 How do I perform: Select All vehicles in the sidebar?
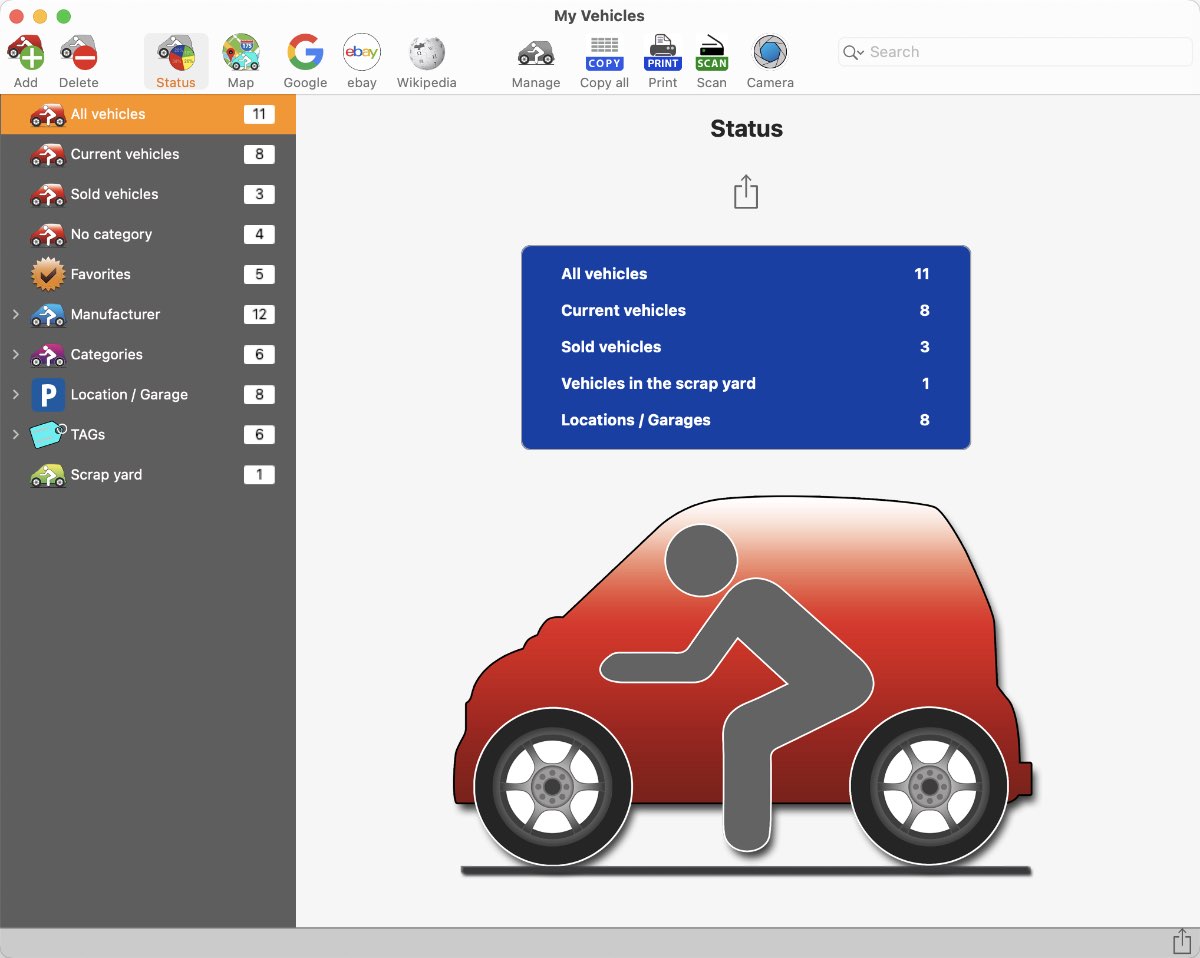pyautogui.click(x=148, y=114)
